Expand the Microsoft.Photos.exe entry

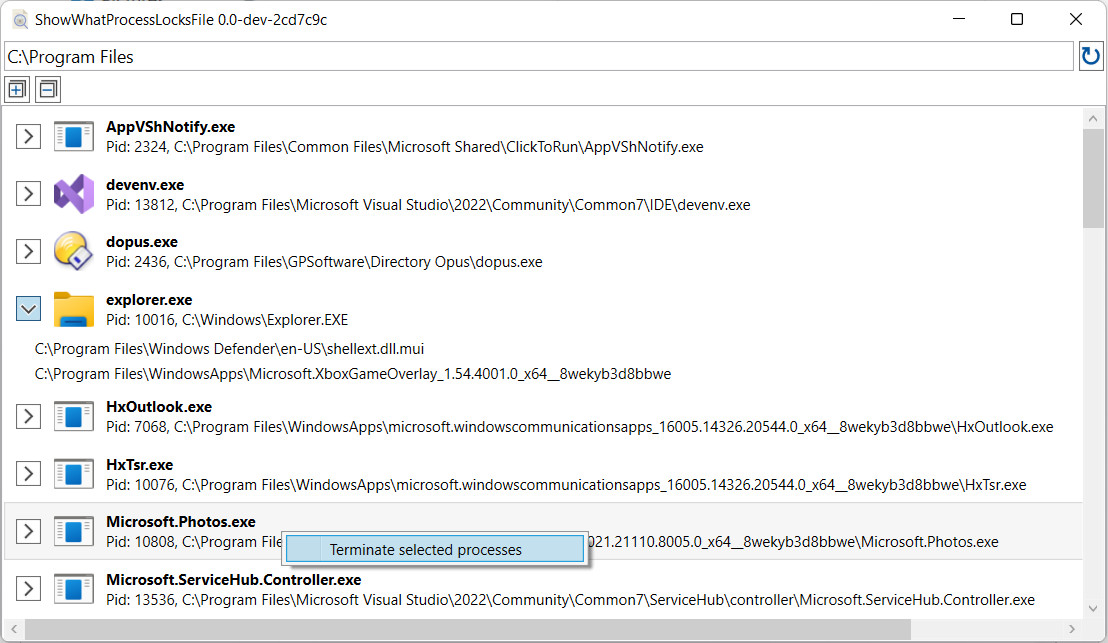[28, 531]
